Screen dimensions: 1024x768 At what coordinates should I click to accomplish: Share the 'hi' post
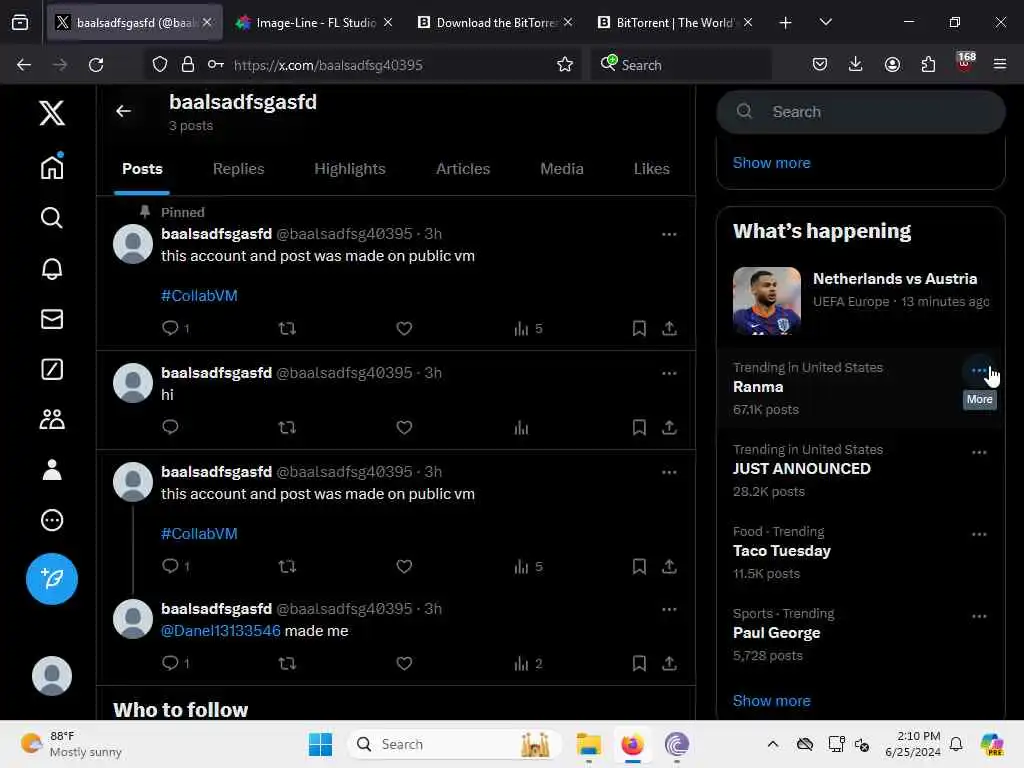[669, 427]
